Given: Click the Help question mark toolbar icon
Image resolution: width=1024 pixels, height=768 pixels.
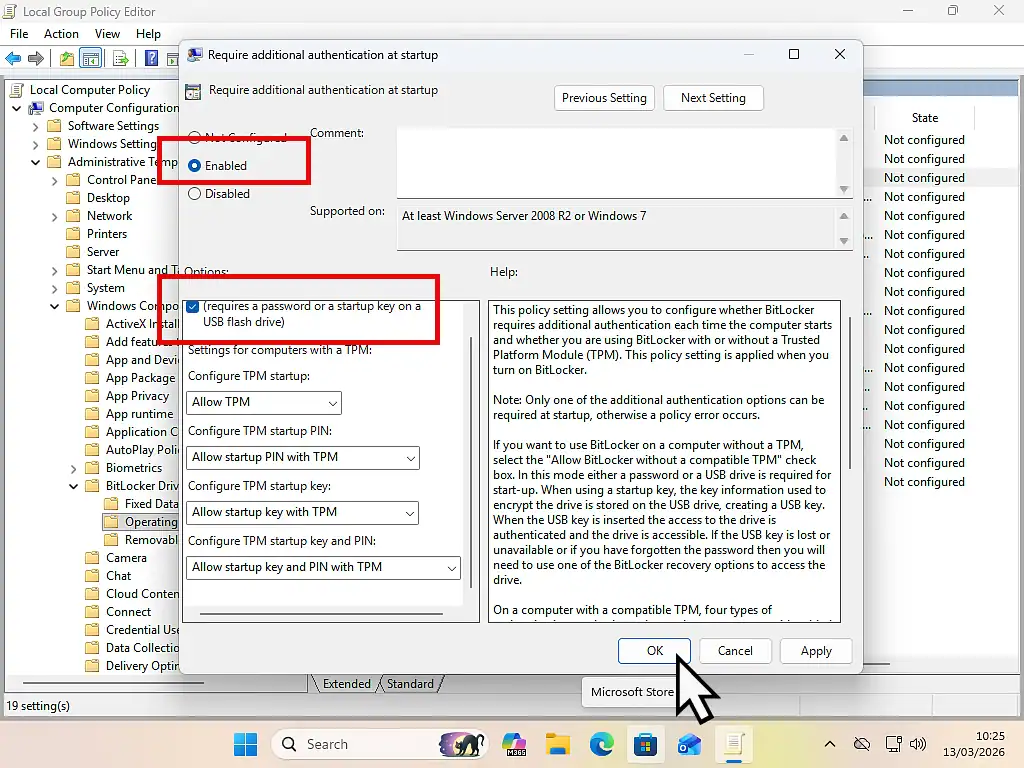Looking at the screenshot, I should point(151,58).
